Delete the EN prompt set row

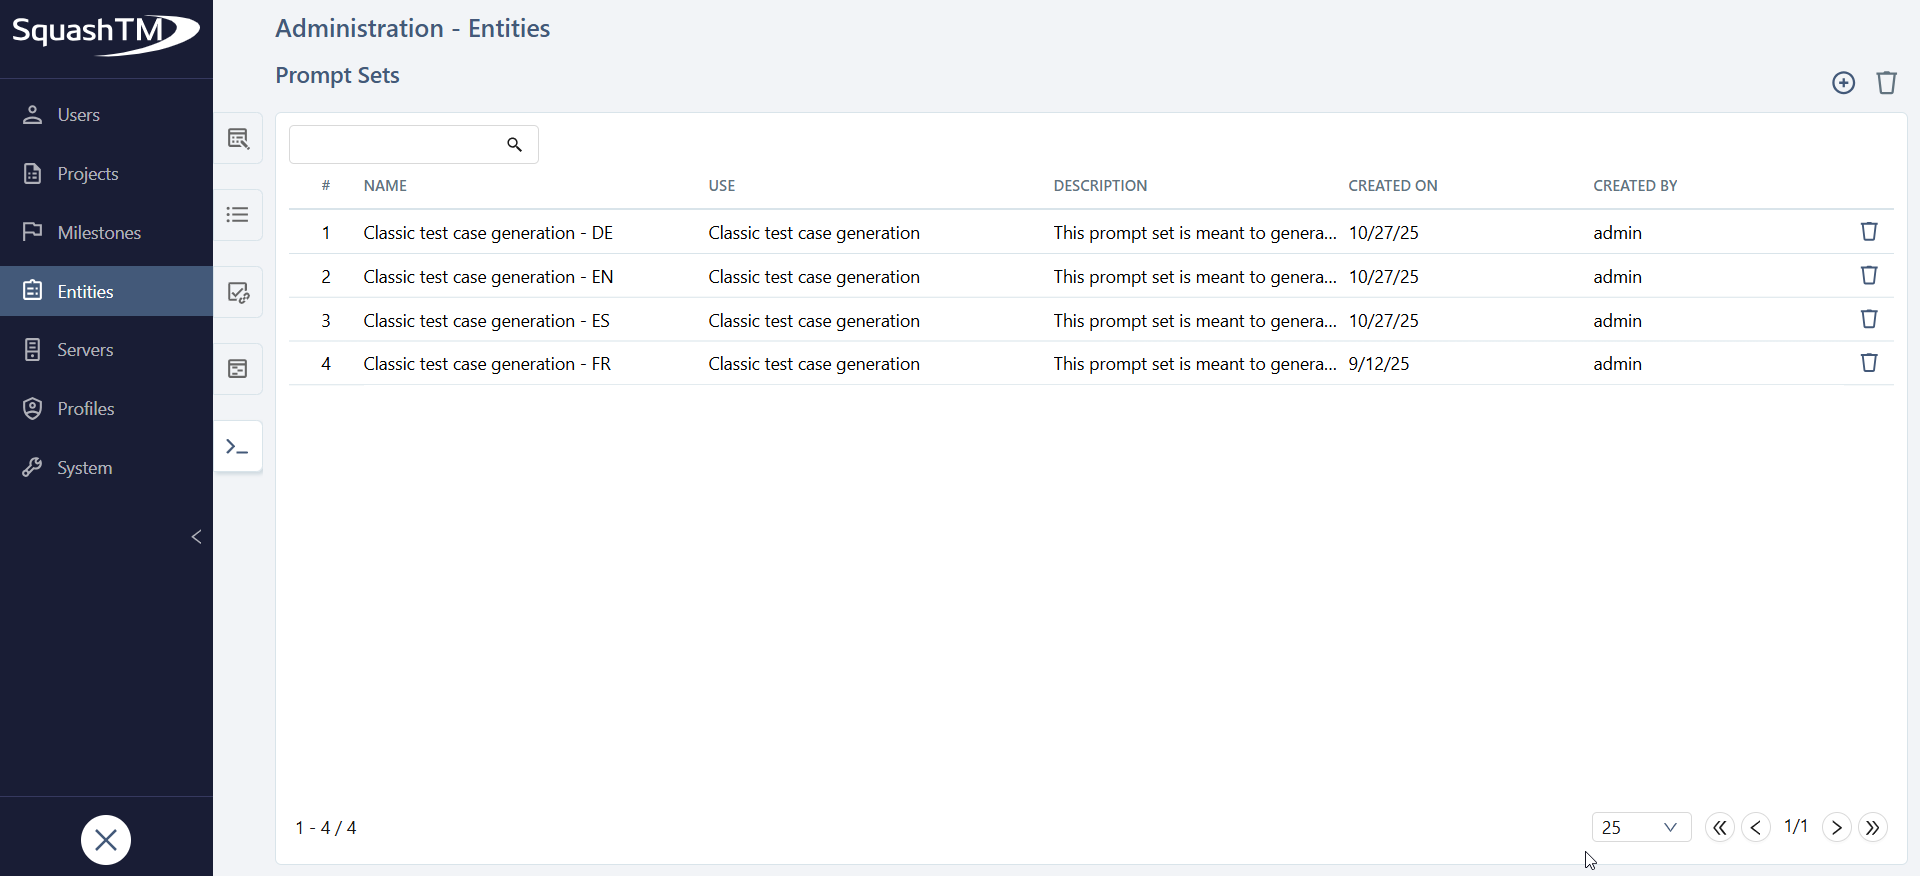point(1869,276)
